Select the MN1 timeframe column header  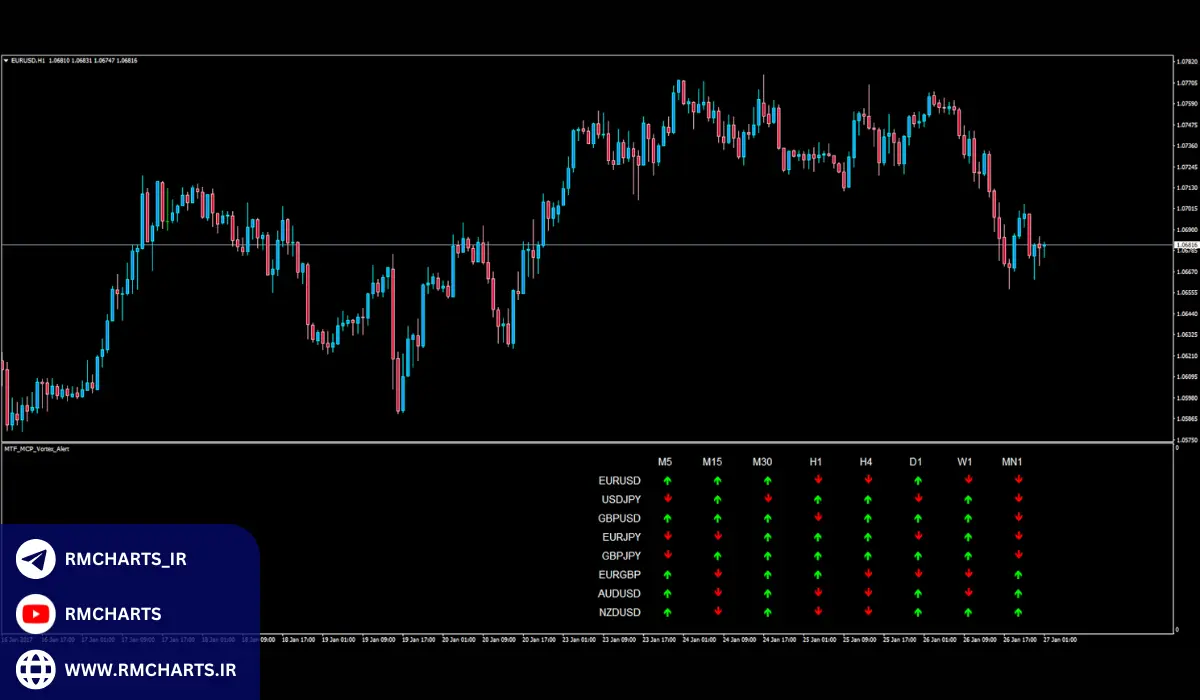[x=1013, y=462]
